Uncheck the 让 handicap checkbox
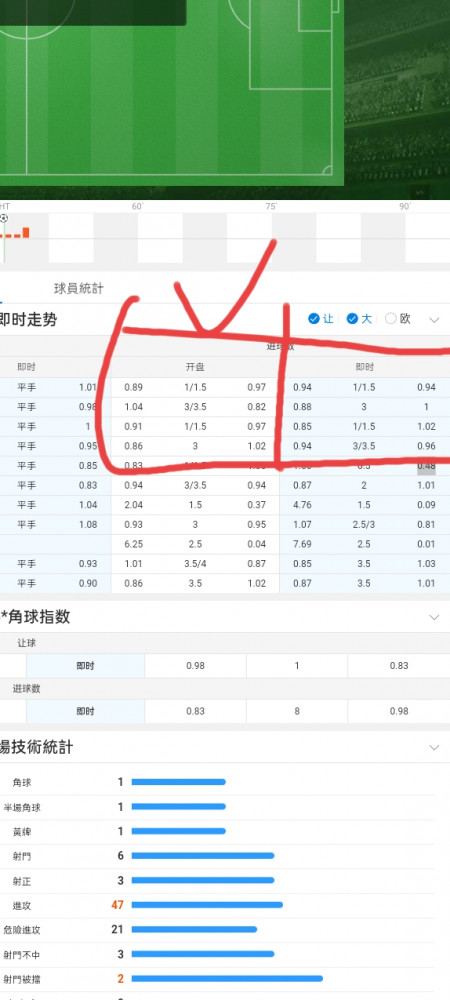450x1000 pixels. (314, 319)
